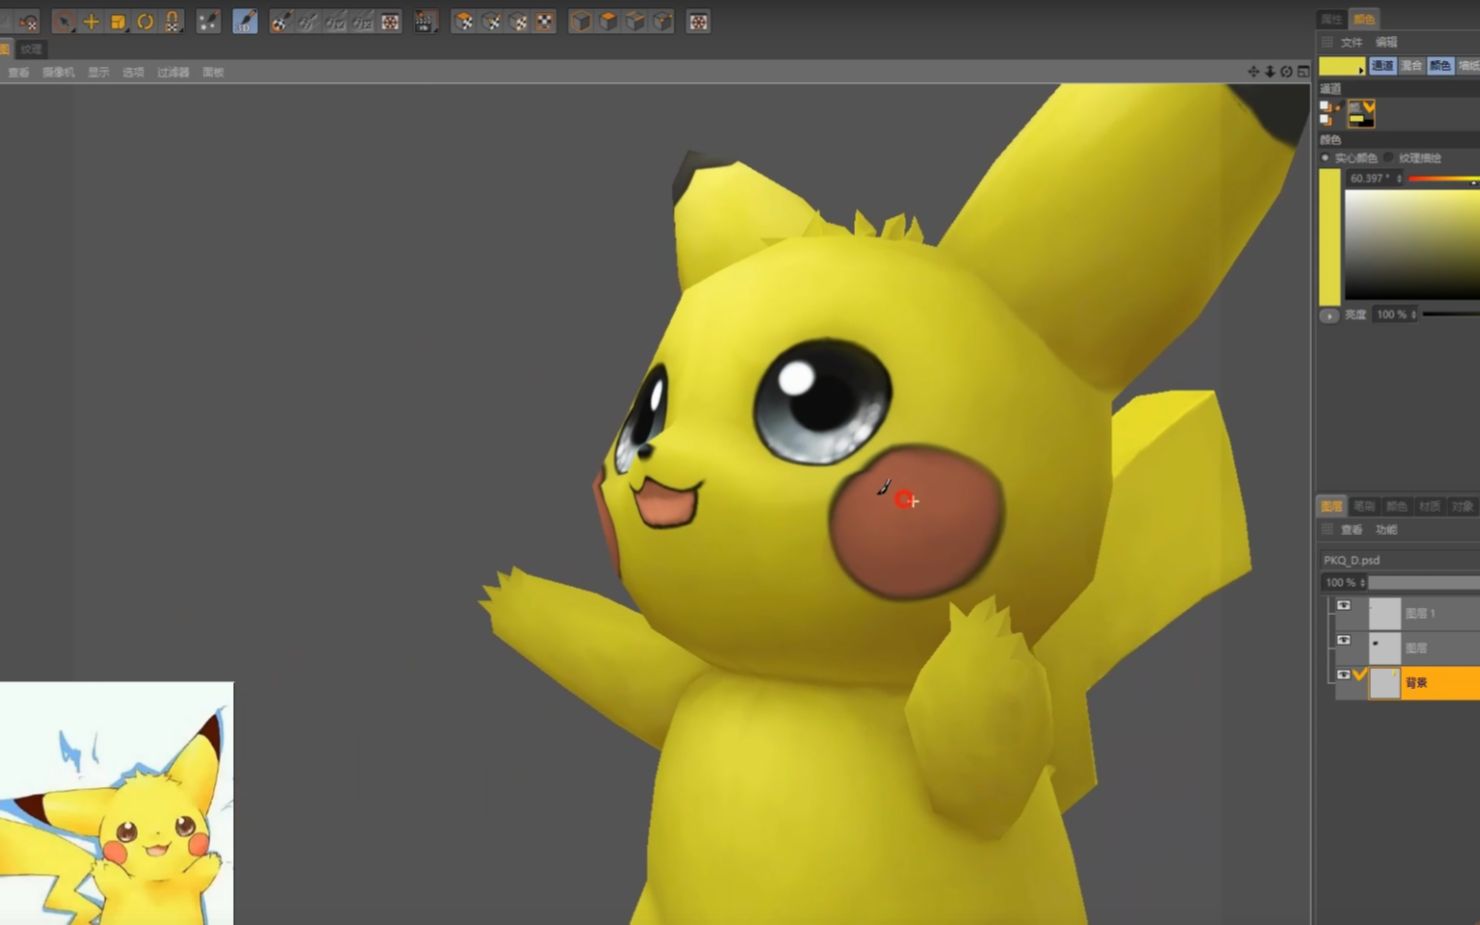
Task: Click the second checkered cube icon
Action: point(491,21)
